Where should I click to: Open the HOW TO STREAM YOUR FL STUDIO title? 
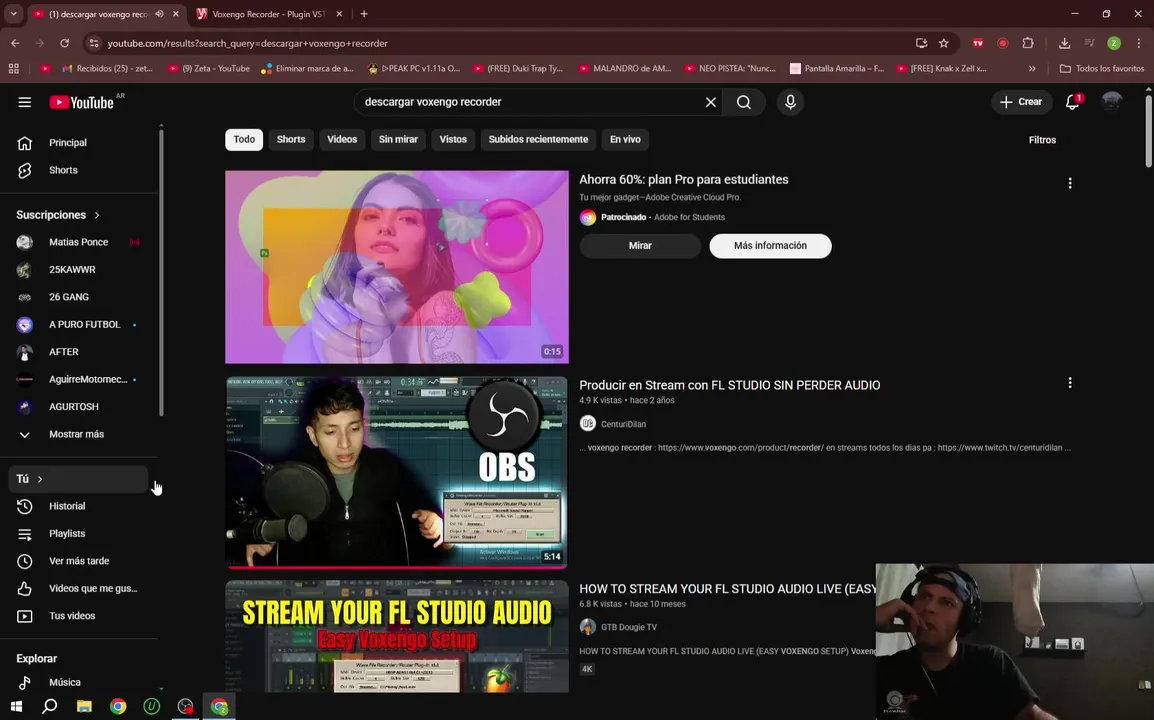727,589
